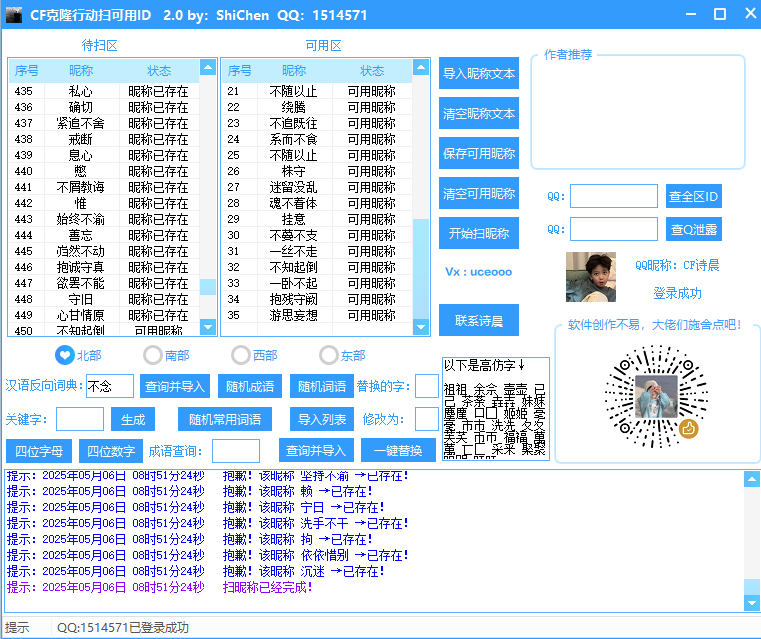The image size is (761, 639).
Task: Click the app icon in title bar
Action: pos(14,15)
